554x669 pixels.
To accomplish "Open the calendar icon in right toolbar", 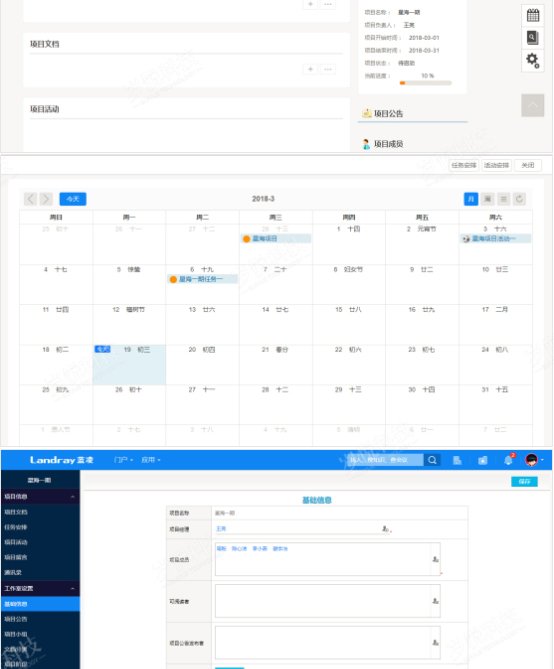I will tap(532, 16).
